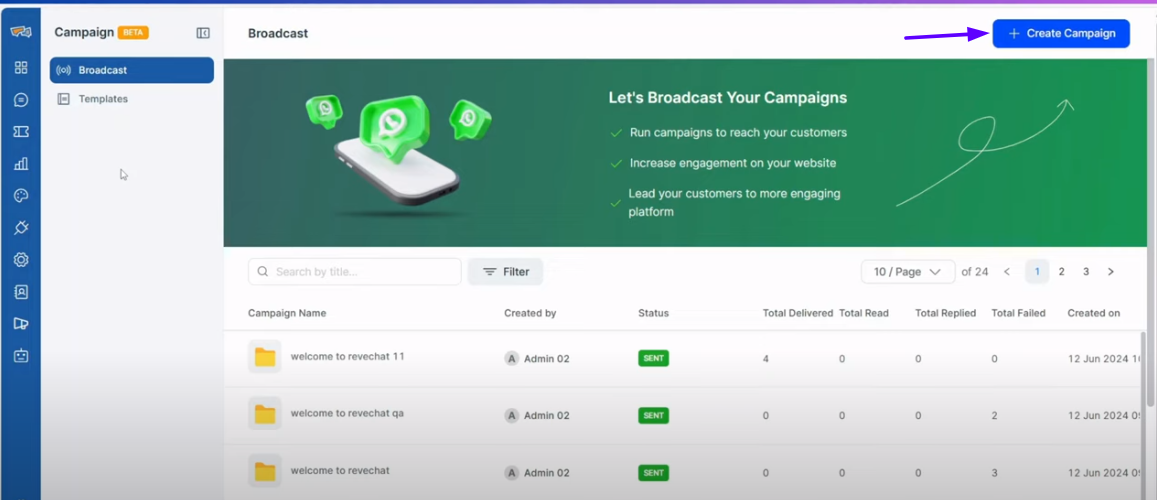
Task: Select the Templates menu item
Action: point(103,99)
